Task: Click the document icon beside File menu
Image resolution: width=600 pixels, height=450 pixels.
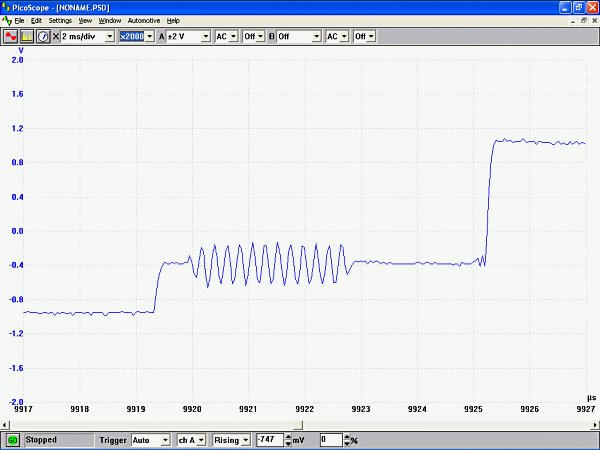Action: coord(7,21)
